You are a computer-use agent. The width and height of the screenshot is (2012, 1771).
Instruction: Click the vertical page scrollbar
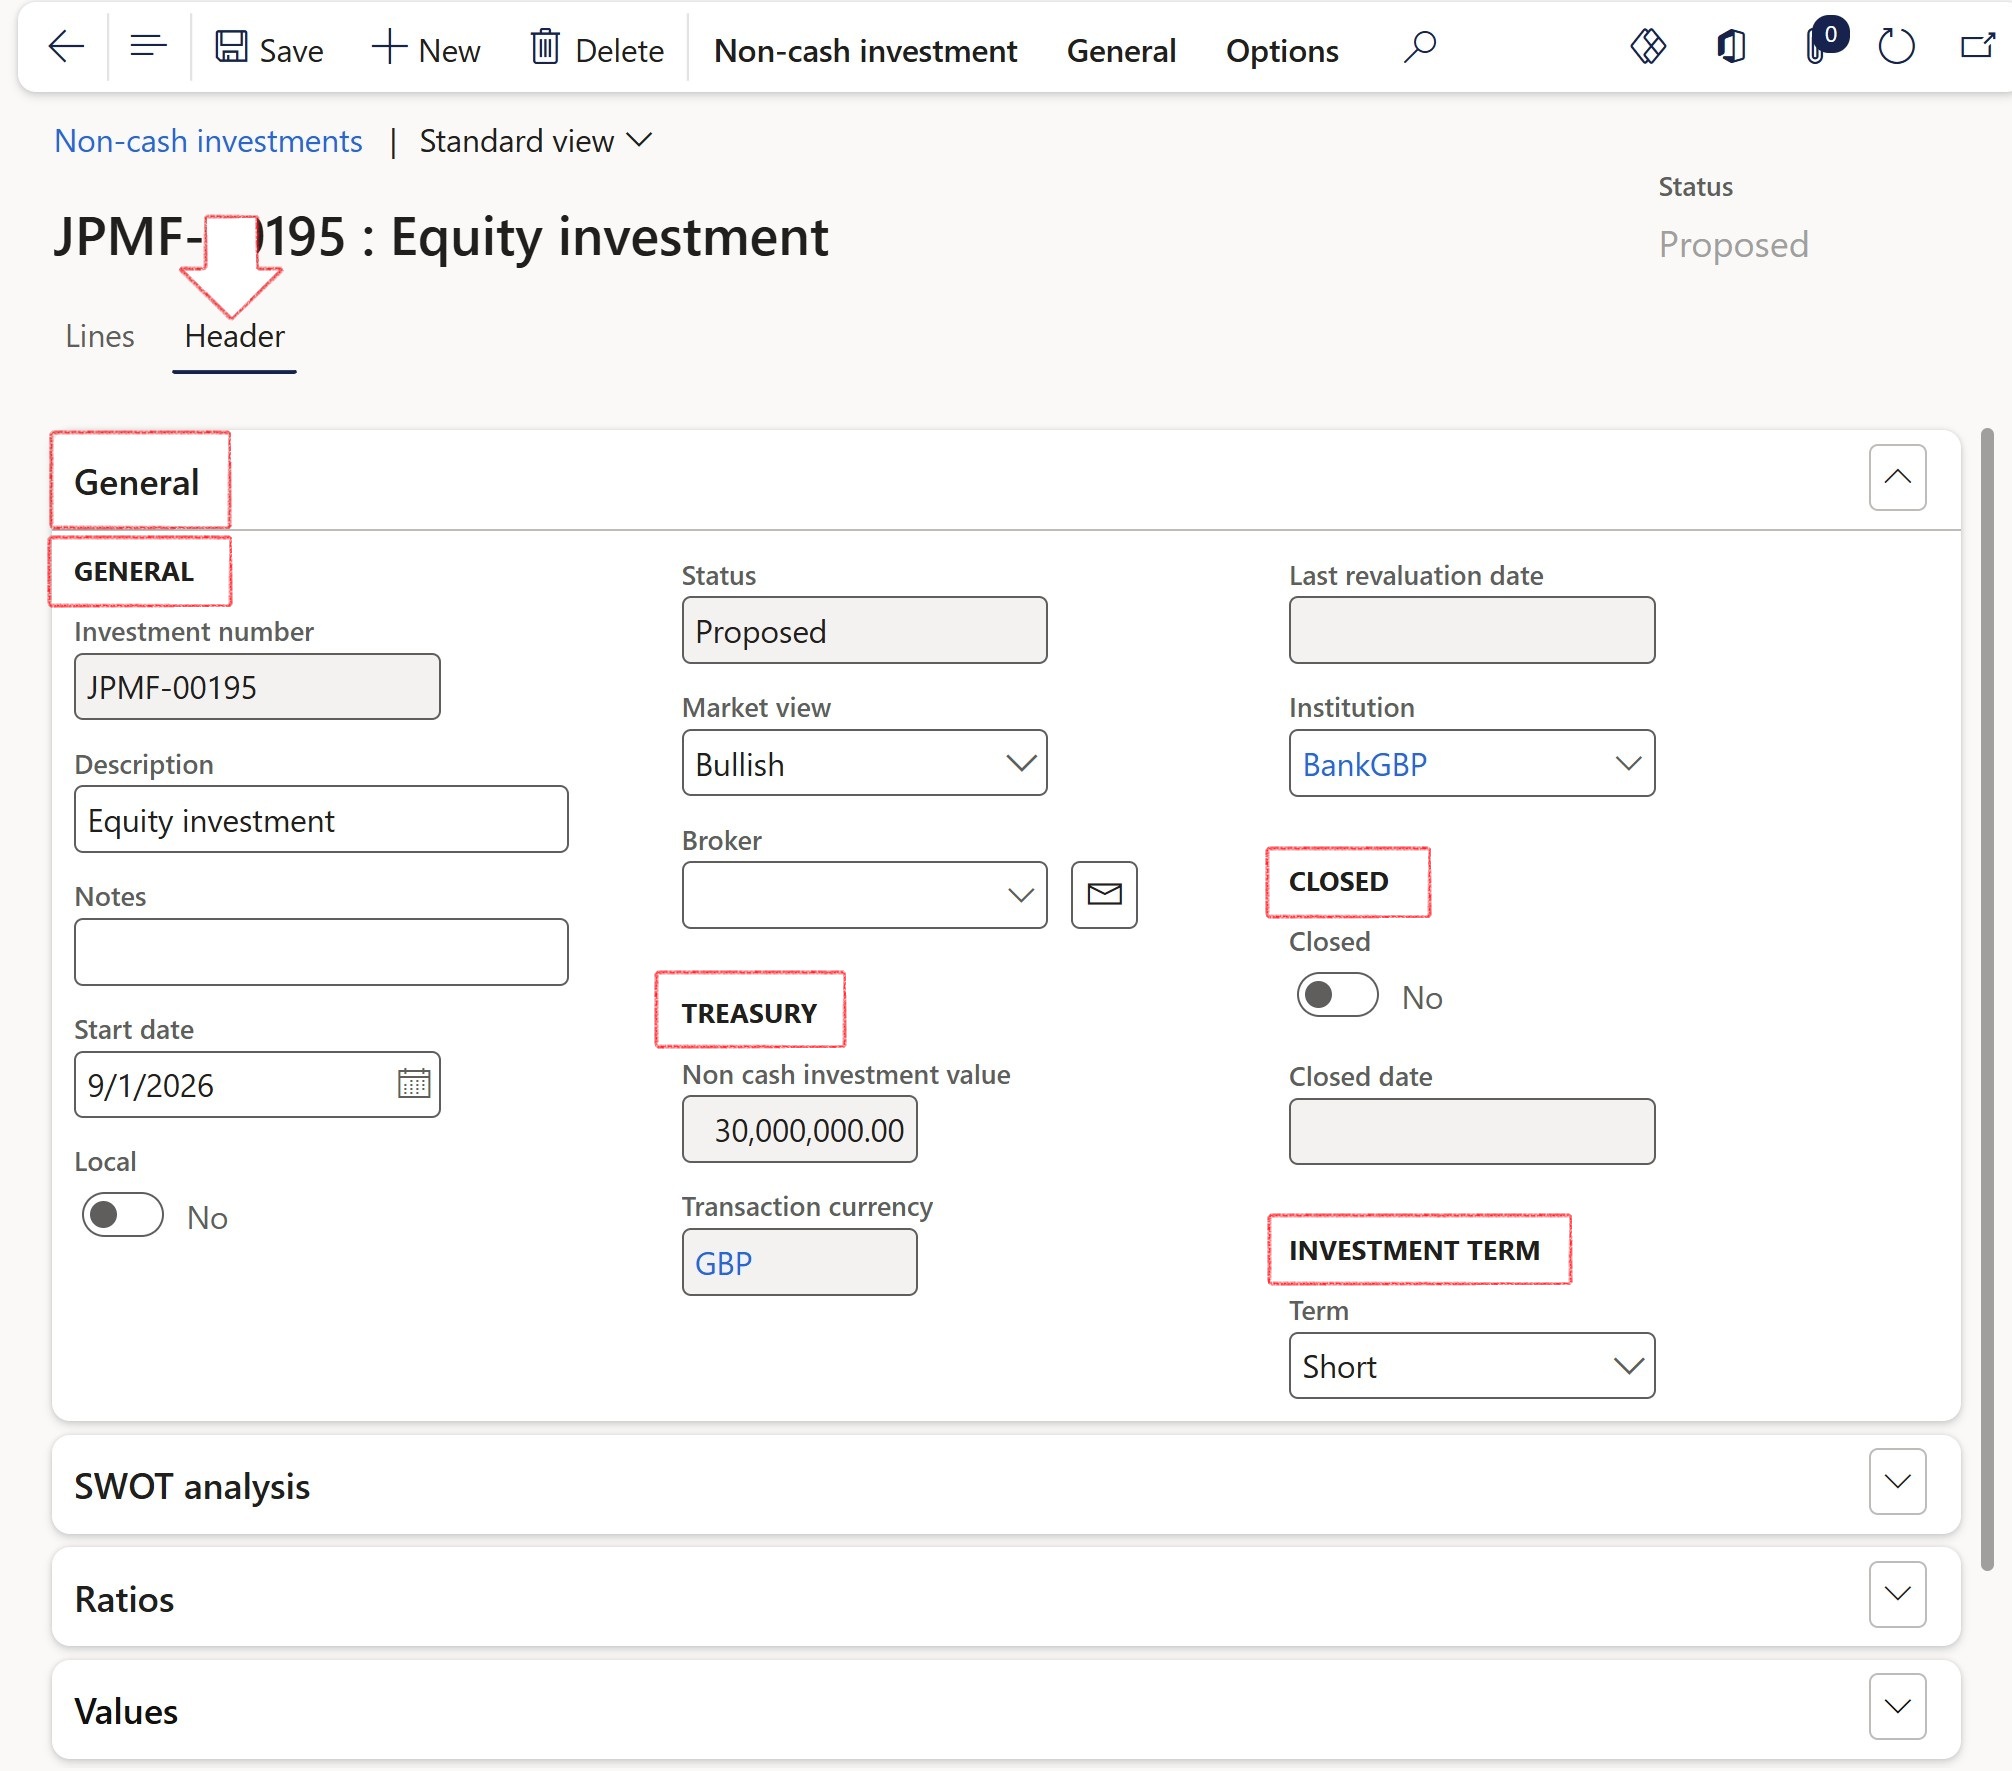[1987, 1000]
